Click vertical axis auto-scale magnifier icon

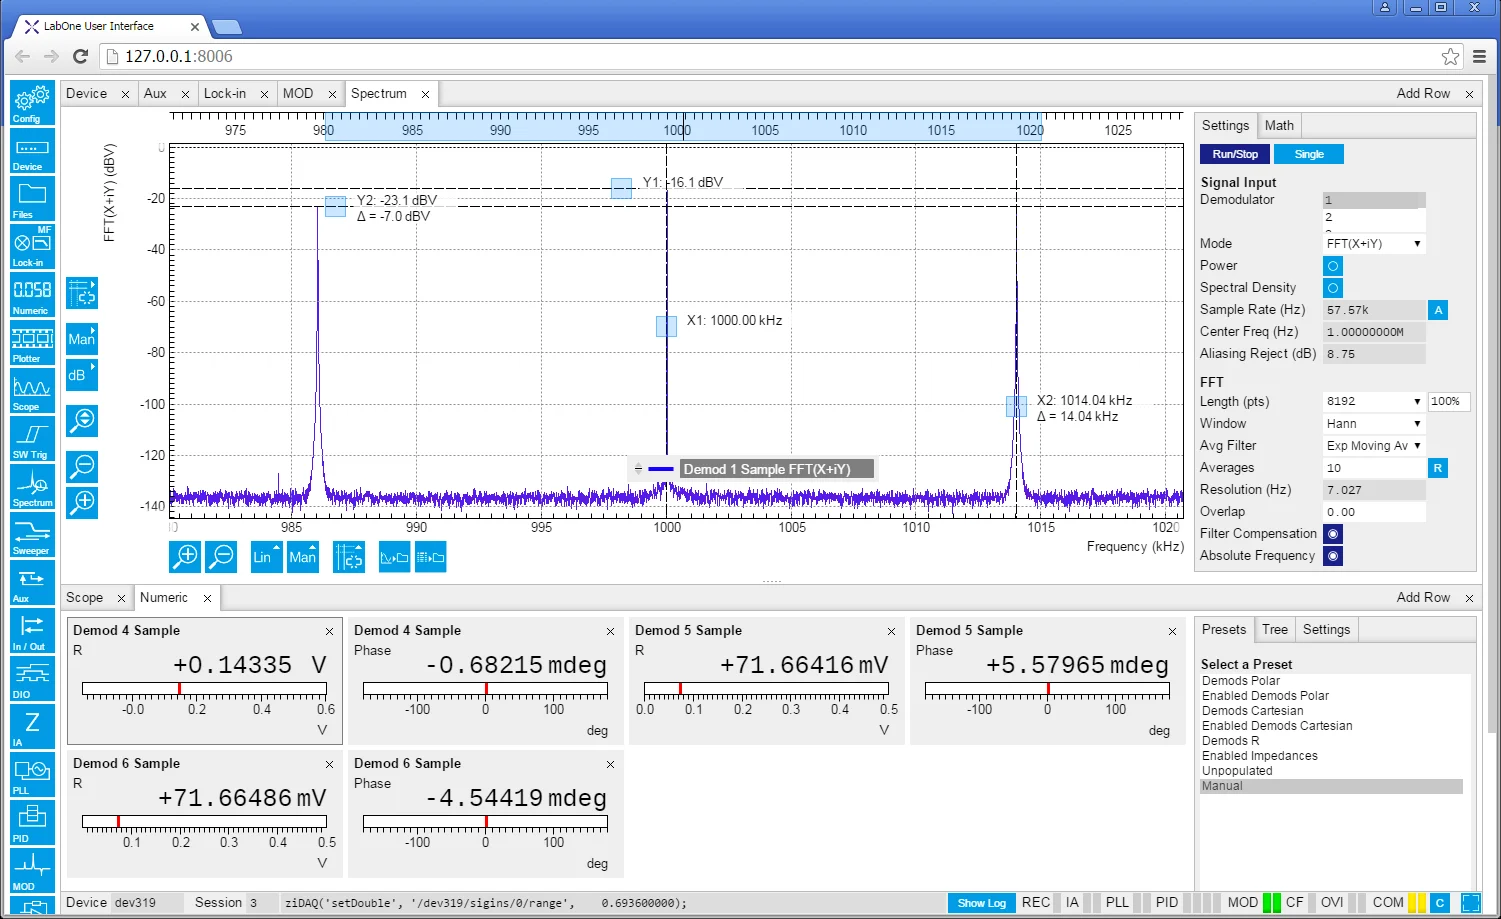(x=82, y=421)
